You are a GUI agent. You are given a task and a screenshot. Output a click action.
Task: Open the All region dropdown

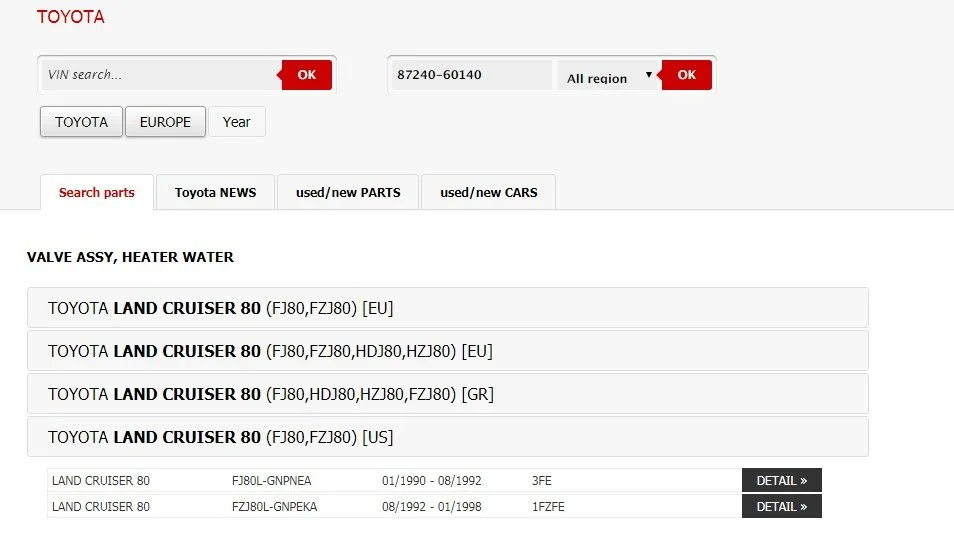click(608, 77)
